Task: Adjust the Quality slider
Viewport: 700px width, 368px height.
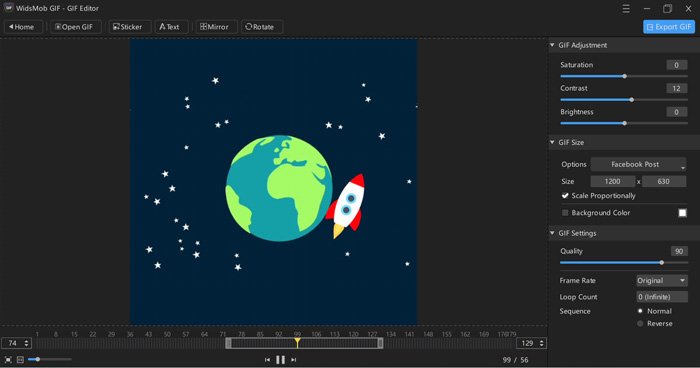Action: coord(624,263)
